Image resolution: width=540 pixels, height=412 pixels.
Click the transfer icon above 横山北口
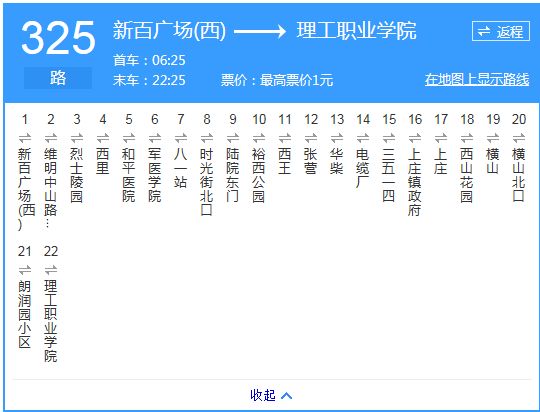click(x=519, y=138)
